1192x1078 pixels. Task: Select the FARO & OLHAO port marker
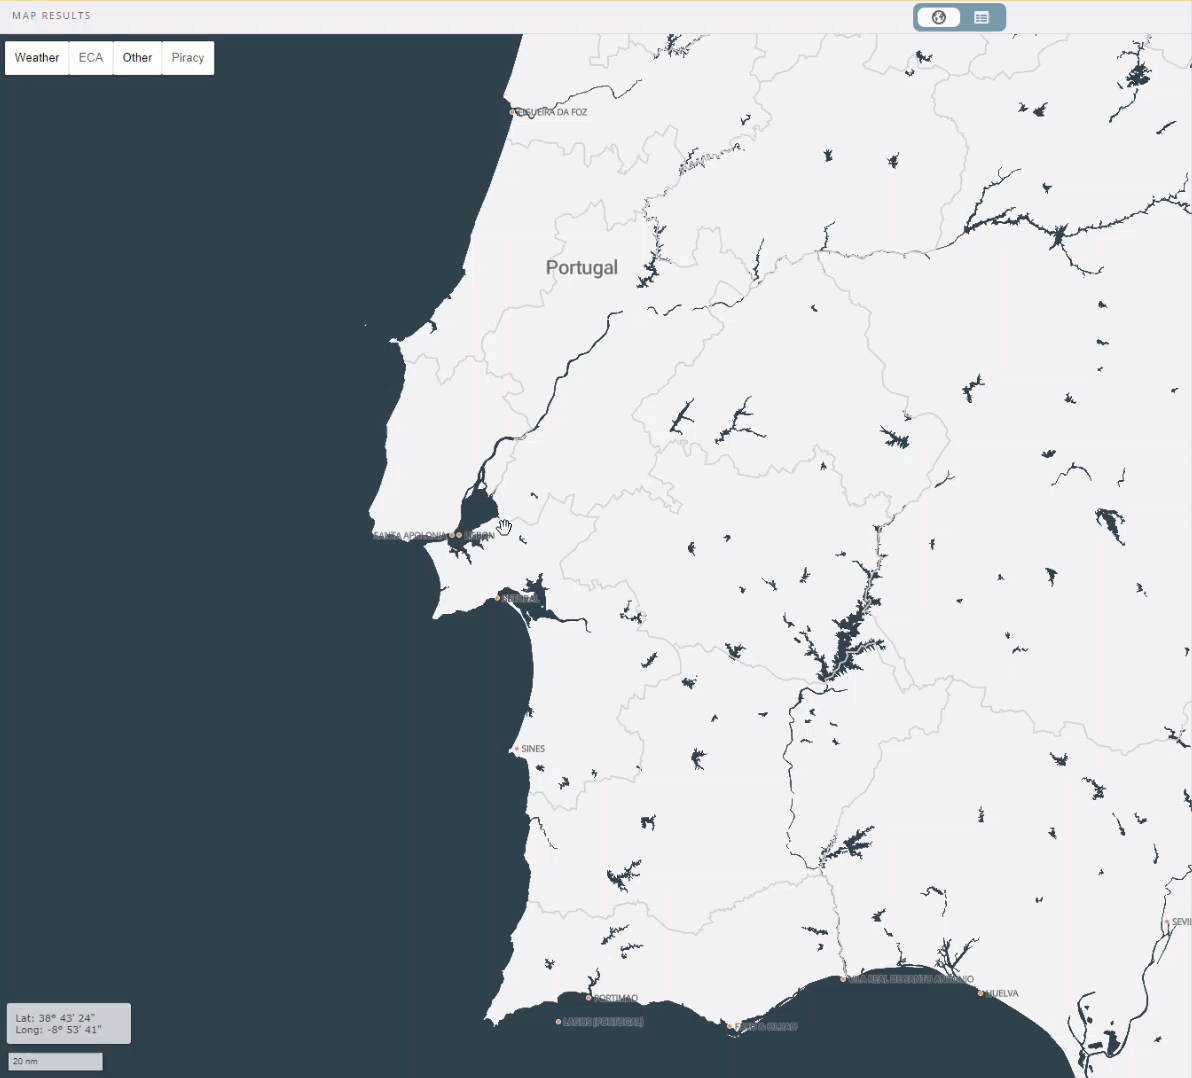pyautogui.click(x=730, y=1027)
